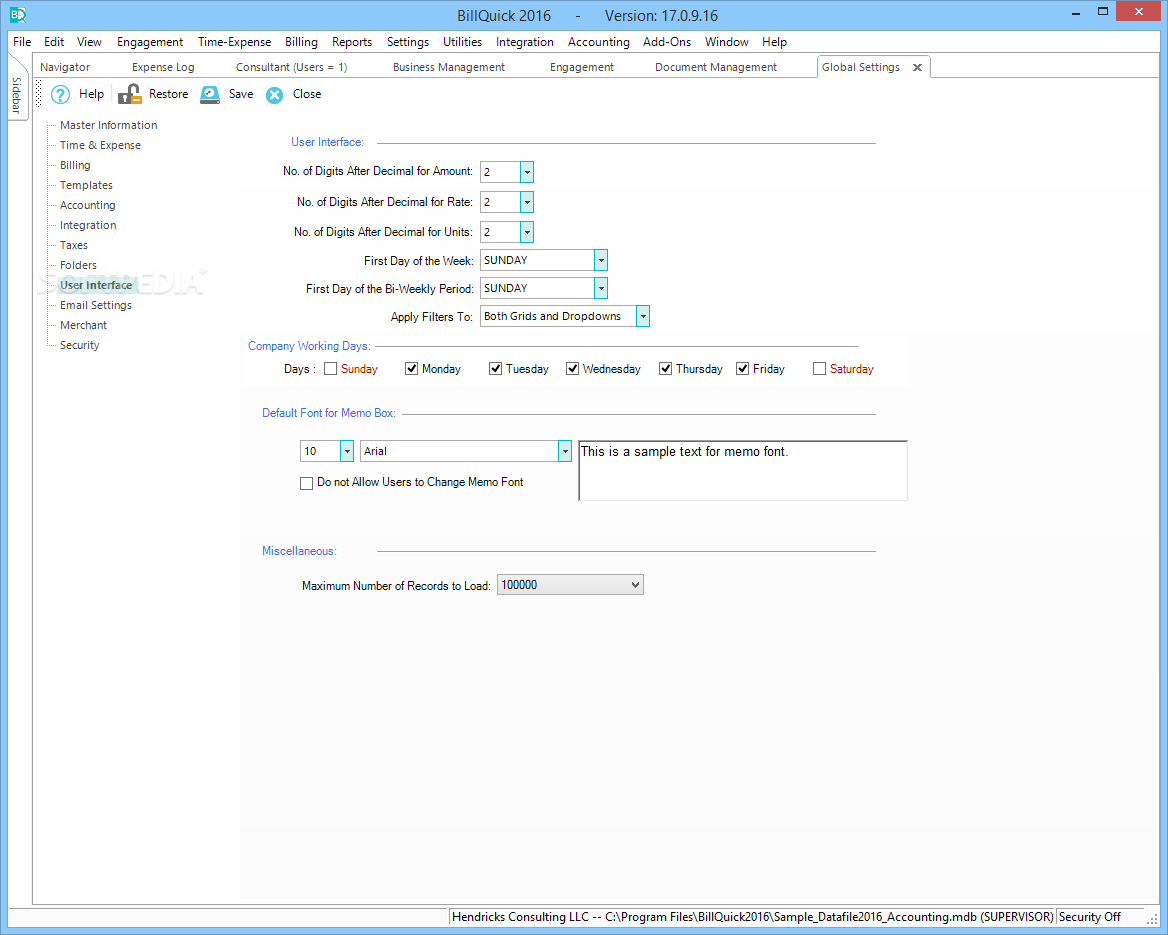1168x935 pixels.
Task: Switch to Consultant (Users = 1) tab
Action: pyautogui.click(x=291, y=67)
